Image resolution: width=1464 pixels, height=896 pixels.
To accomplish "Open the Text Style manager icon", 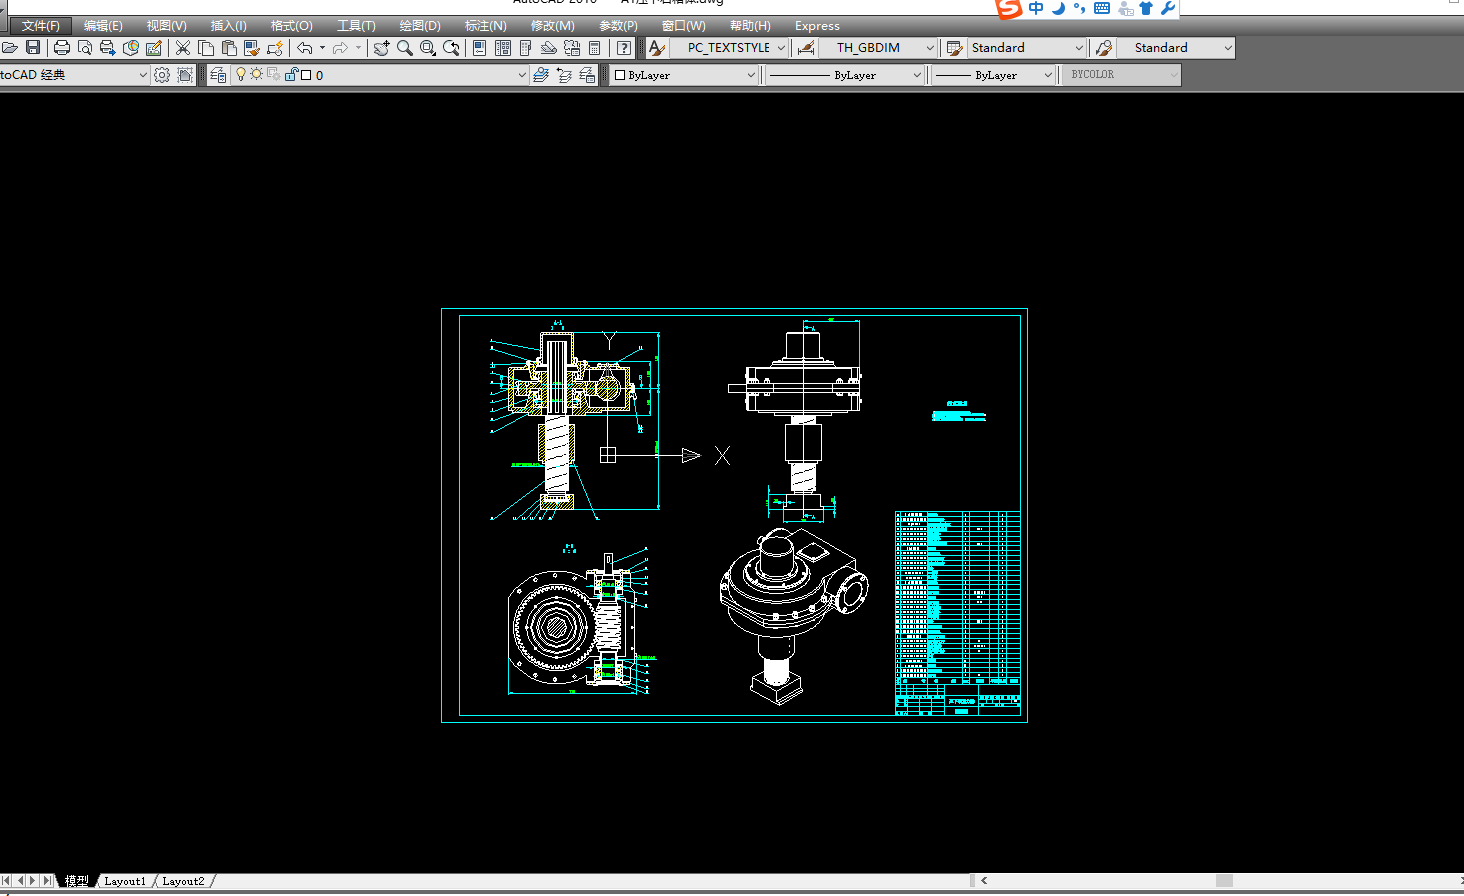I will (x=656, y=48).
